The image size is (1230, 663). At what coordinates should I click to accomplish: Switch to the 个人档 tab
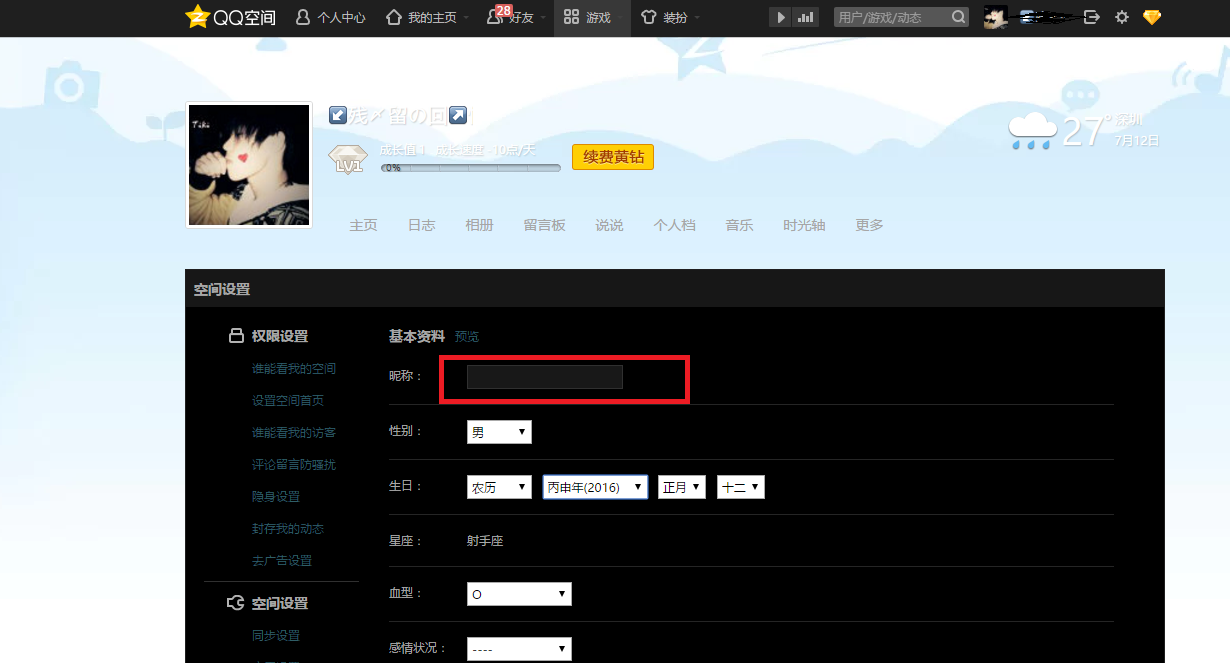click(x=674, y=225)
